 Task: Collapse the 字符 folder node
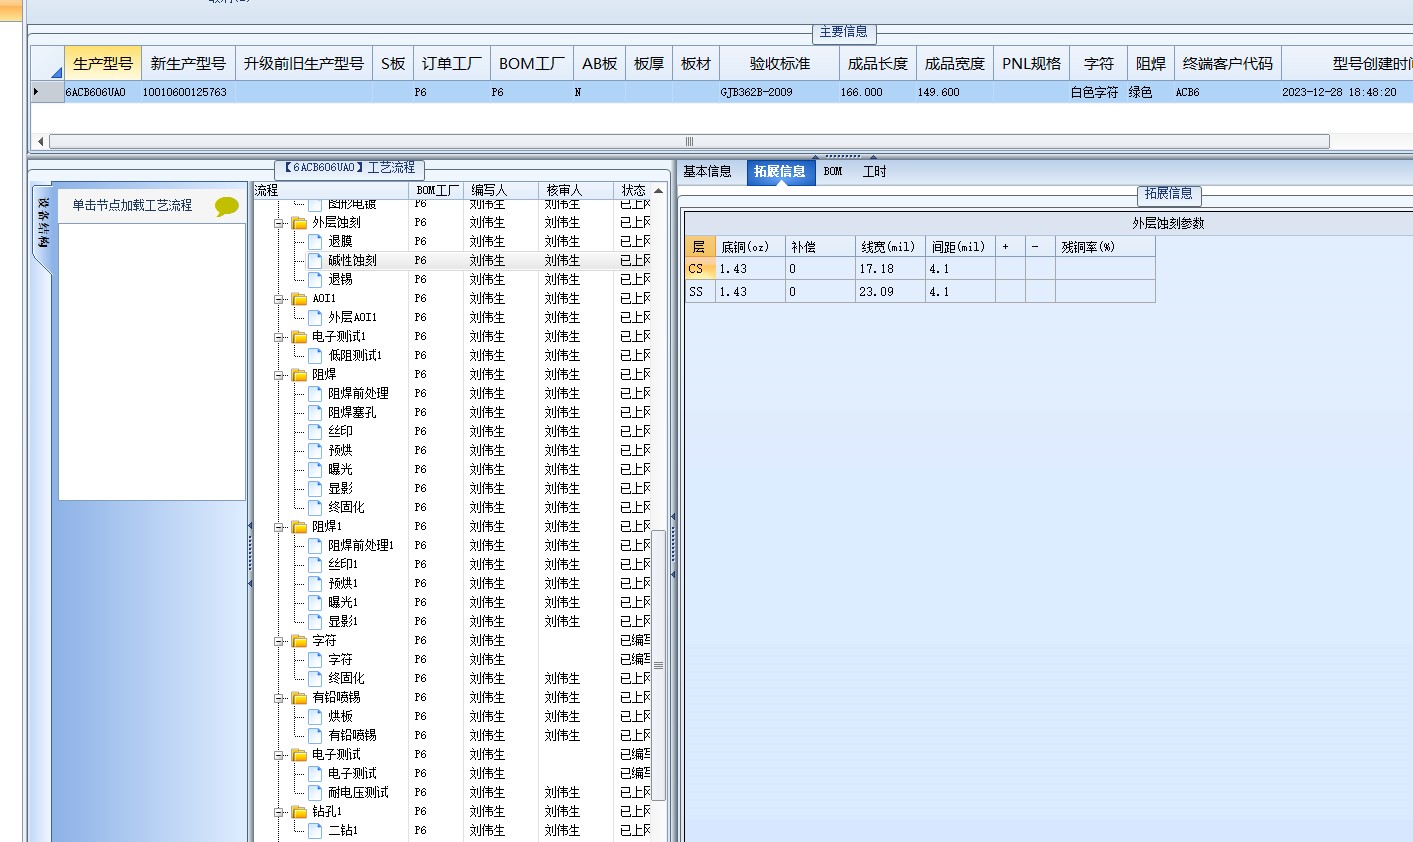pyautogui.click(x=280, y=641)
